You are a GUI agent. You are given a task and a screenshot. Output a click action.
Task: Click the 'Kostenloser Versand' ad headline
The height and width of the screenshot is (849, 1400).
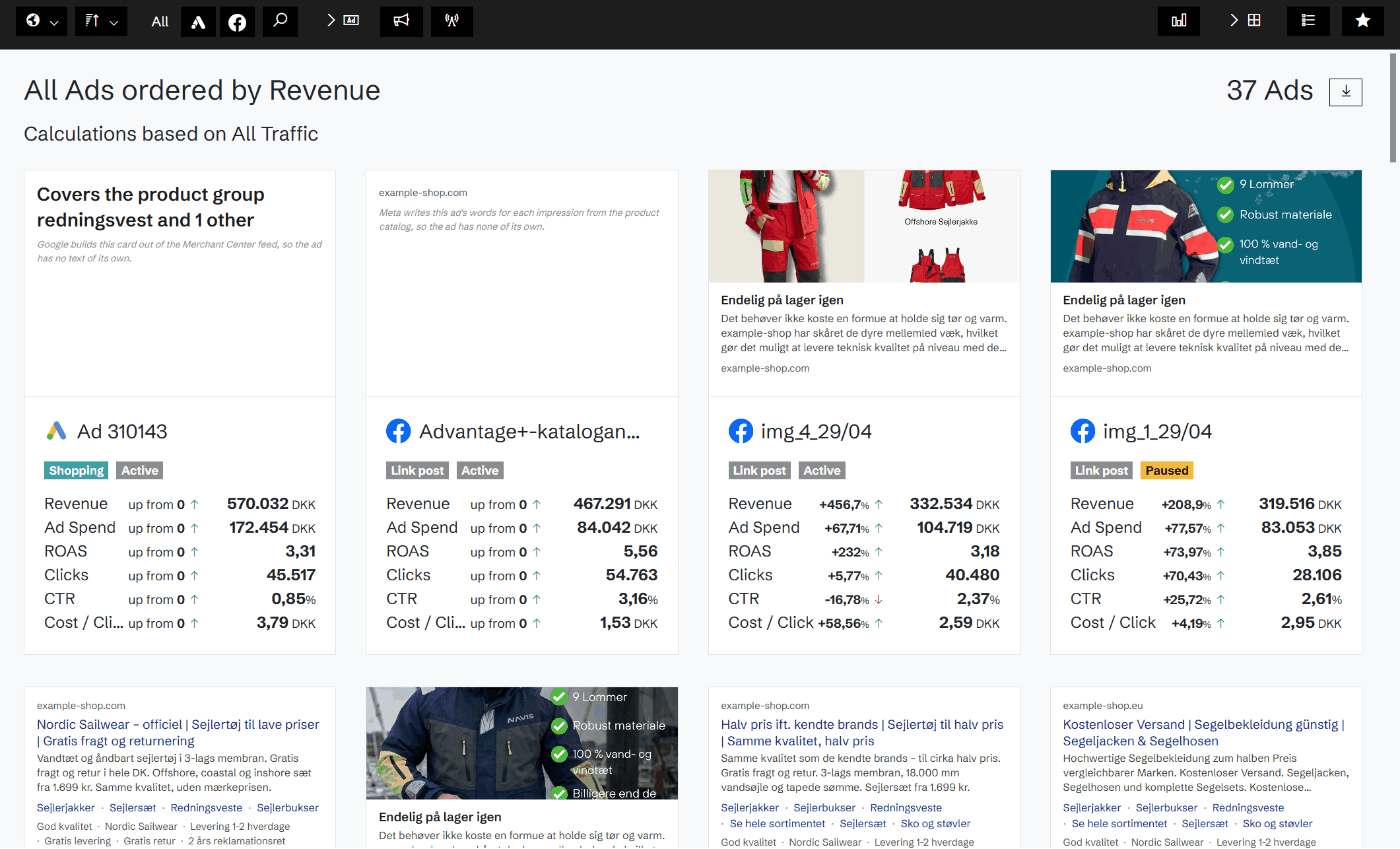pyautogui.click(x=1204, y=733)
